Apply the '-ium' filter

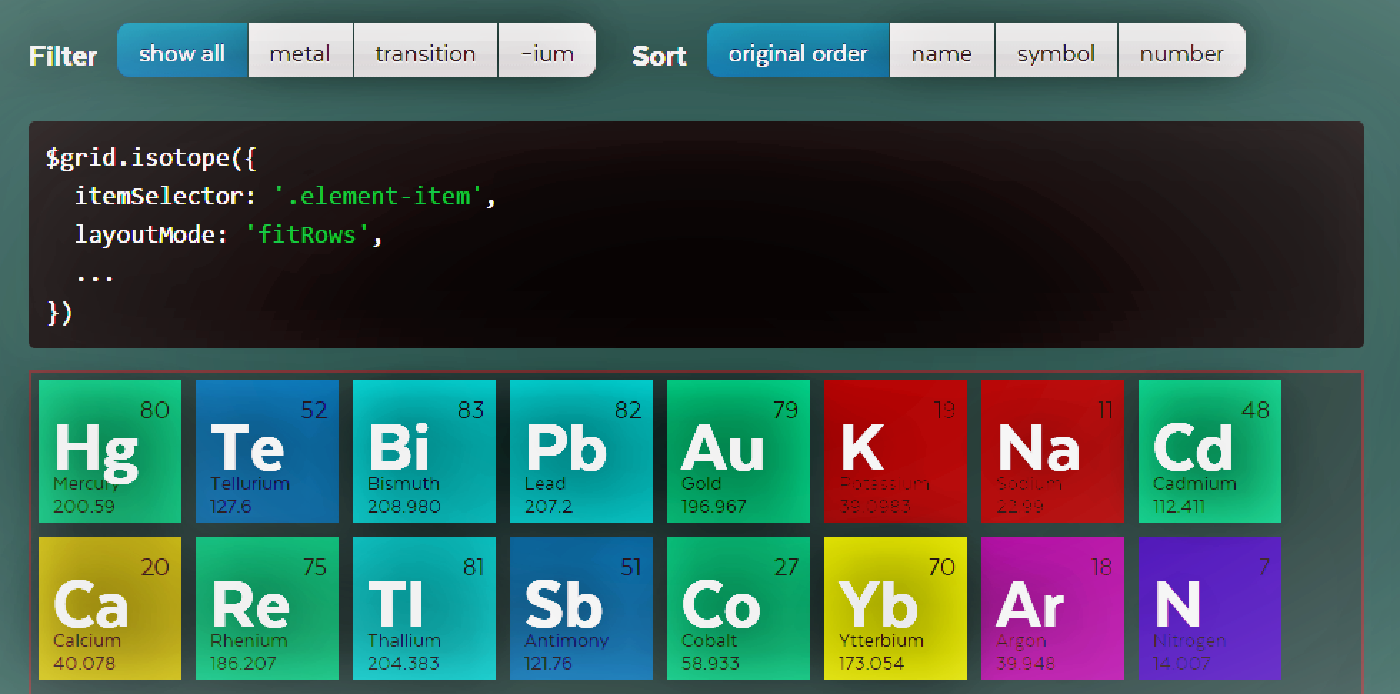[x=547, y=52]
